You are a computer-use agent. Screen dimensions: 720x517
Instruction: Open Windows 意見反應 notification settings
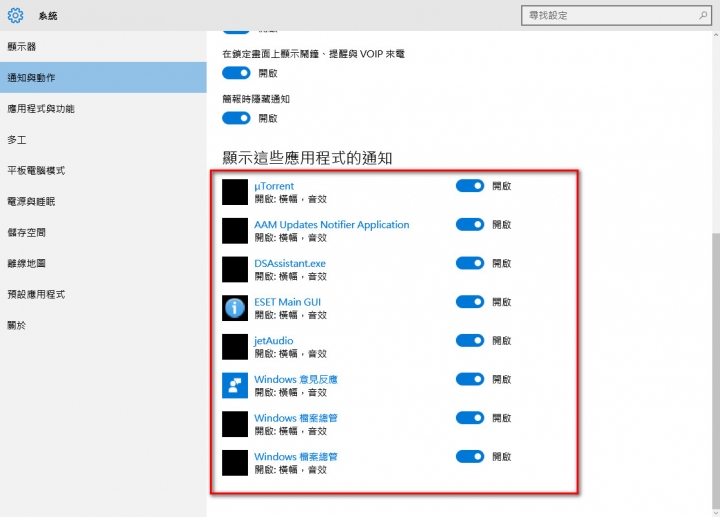[x=296, y=379]
